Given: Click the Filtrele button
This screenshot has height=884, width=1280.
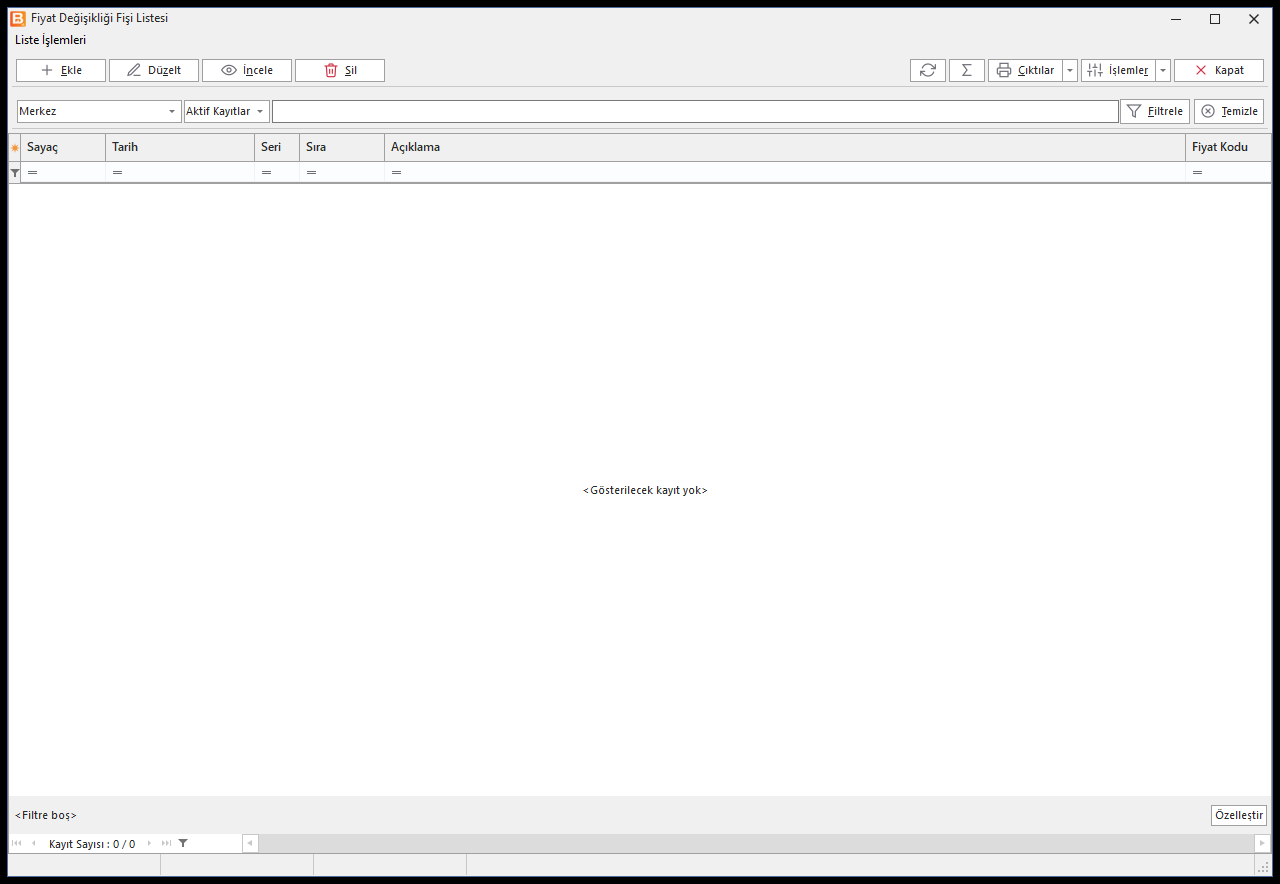Looking at the screenshot, I should point(1155,111).
